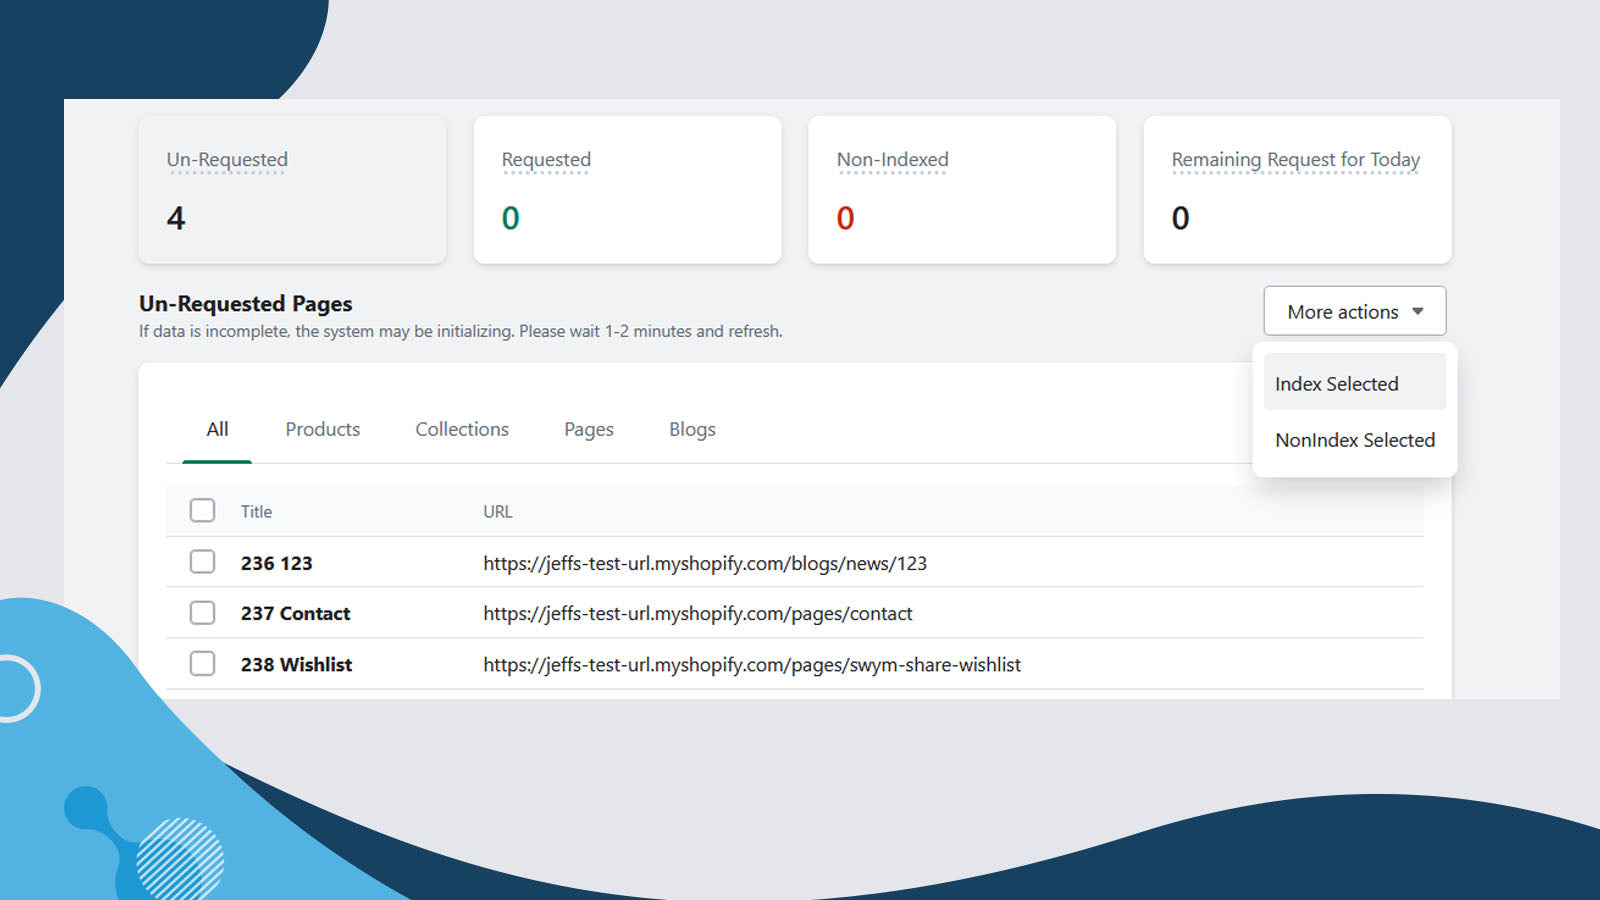View the Non-Indexed stat card
Viewport: 1600px width, 900px height.
click(961, 190)
